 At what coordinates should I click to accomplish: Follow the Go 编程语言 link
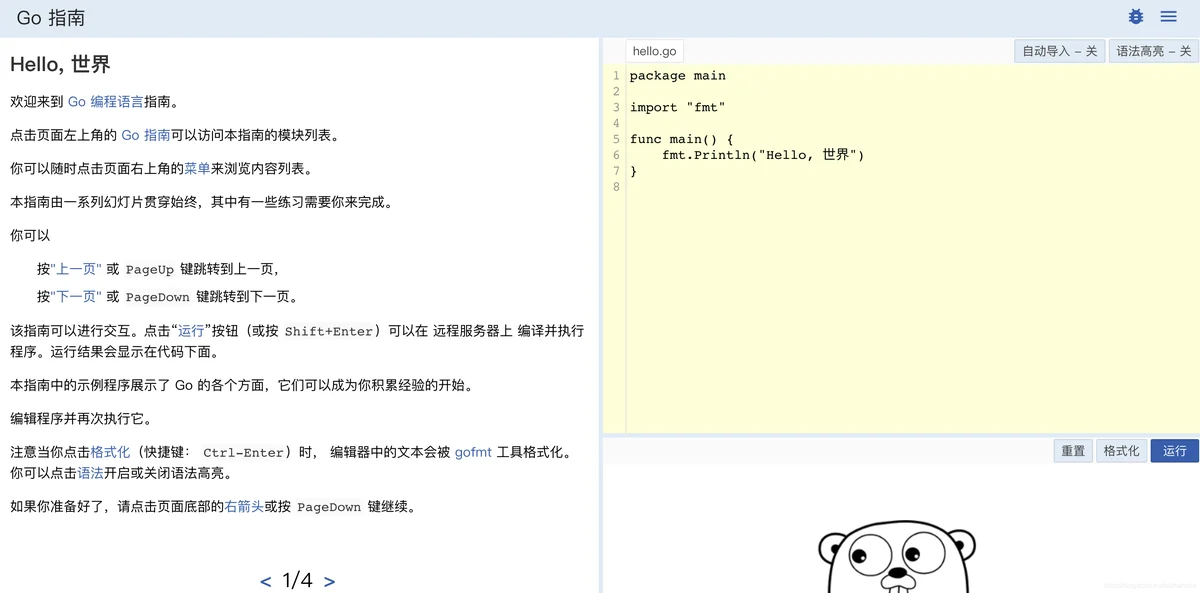click(106, 101)
